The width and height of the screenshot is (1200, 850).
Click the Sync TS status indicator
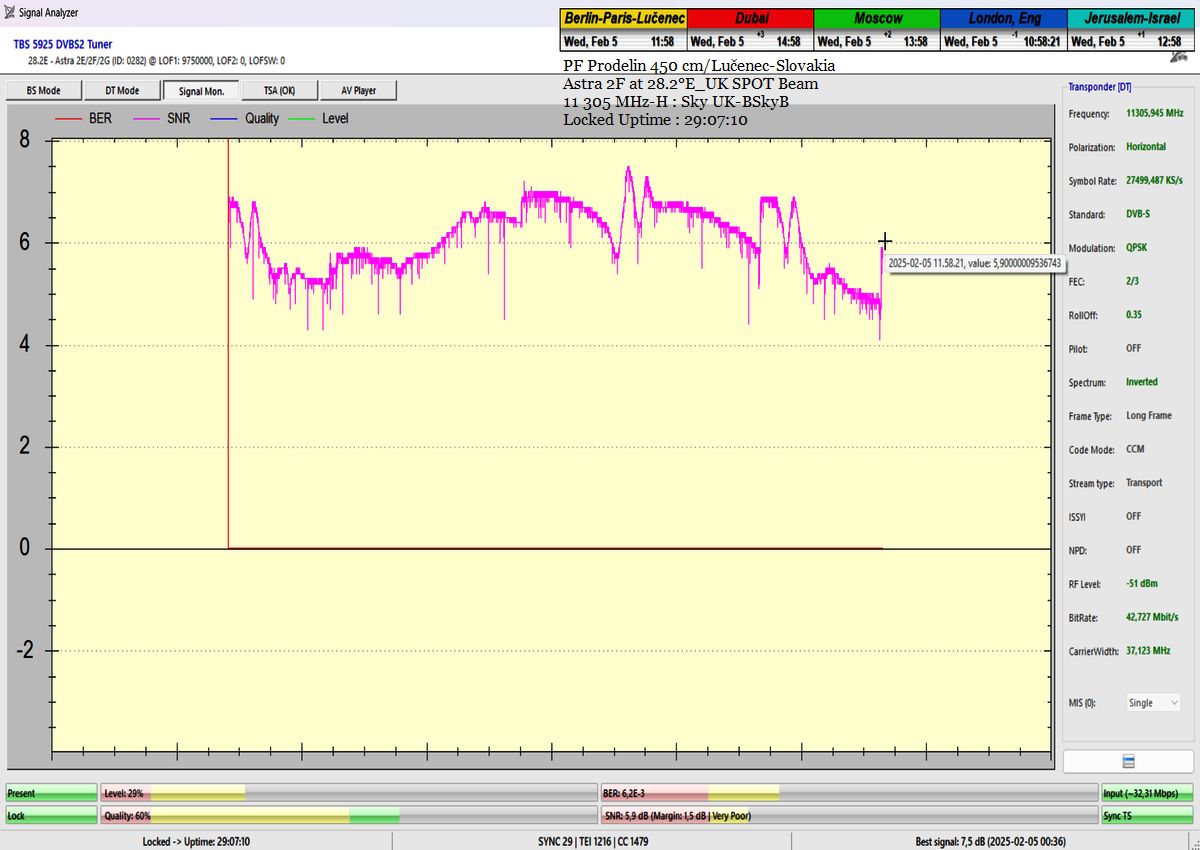(x=1146, y=816)
